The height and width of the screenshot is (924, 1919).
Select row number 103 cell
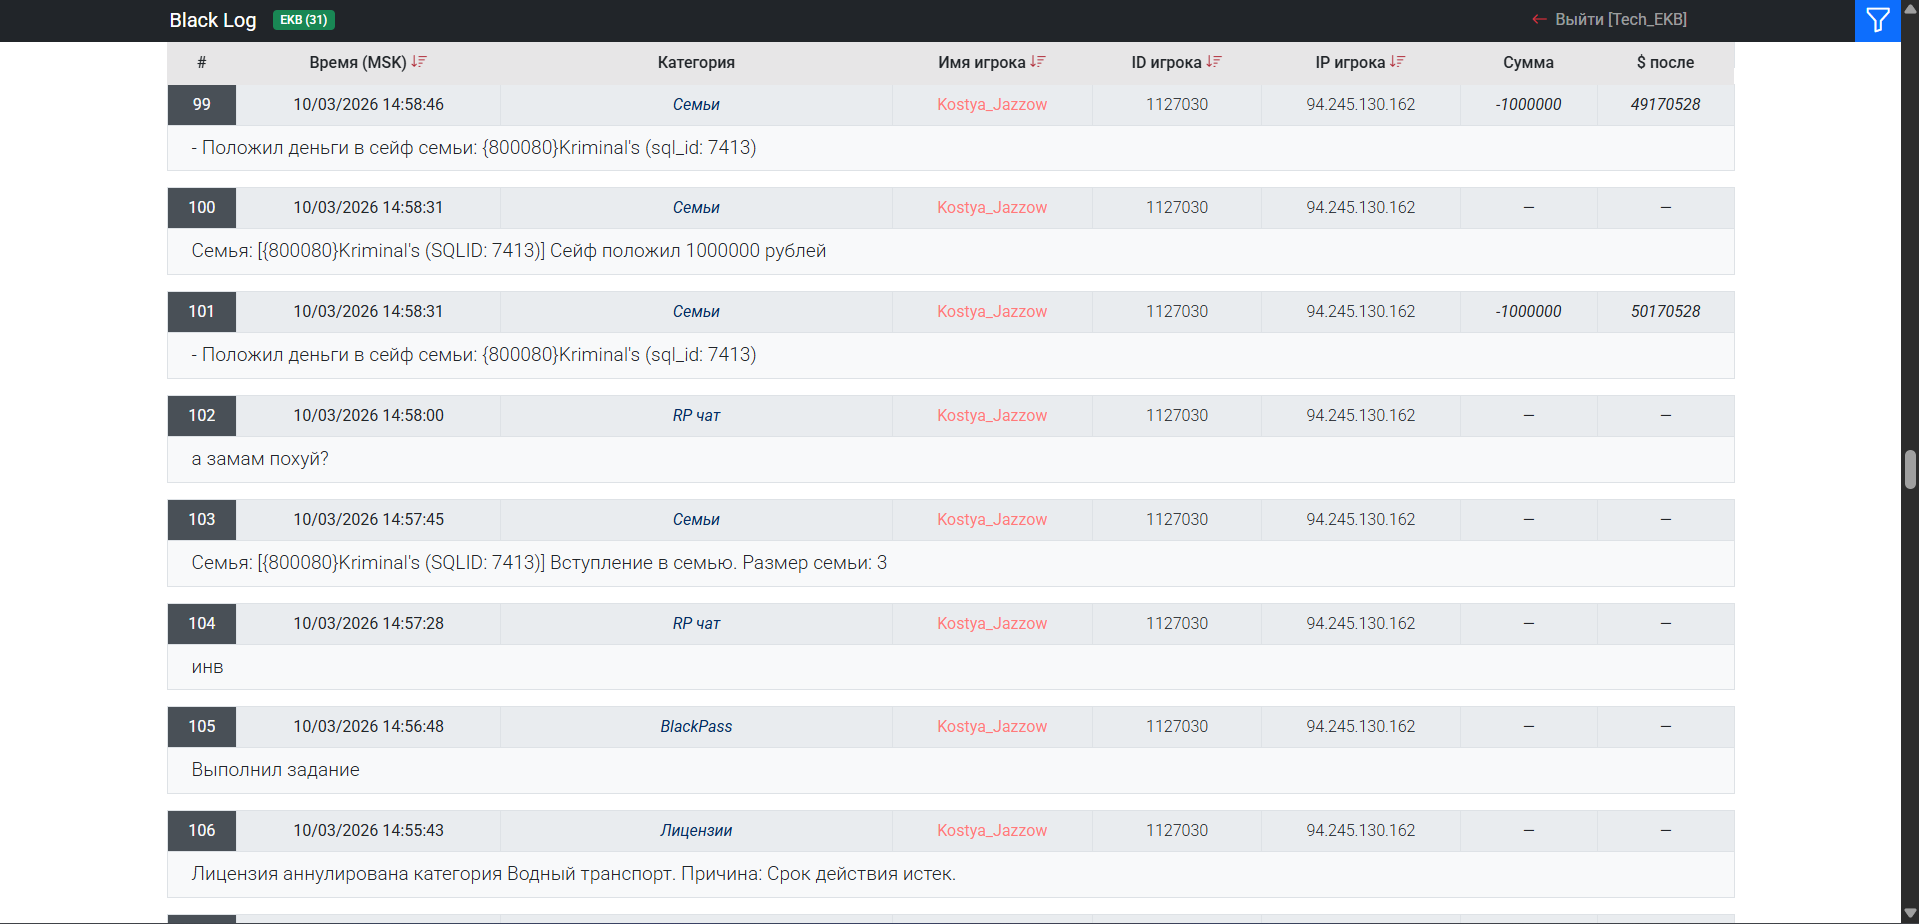pyautogui.click(x=202, y=520)
